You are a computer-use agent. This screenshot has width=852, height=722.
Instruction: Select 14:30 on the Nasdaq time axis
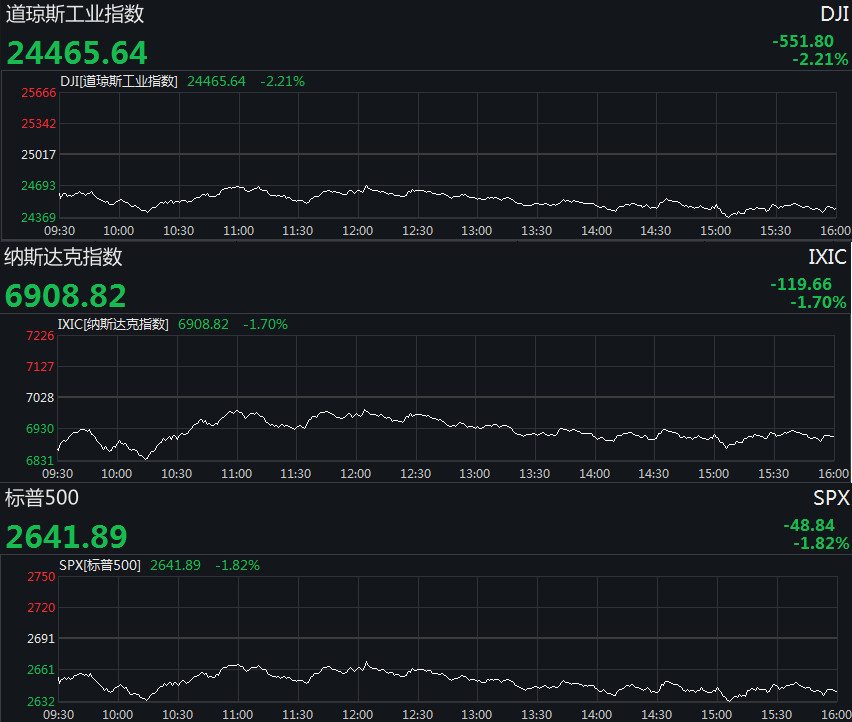(x=655, y=474)
